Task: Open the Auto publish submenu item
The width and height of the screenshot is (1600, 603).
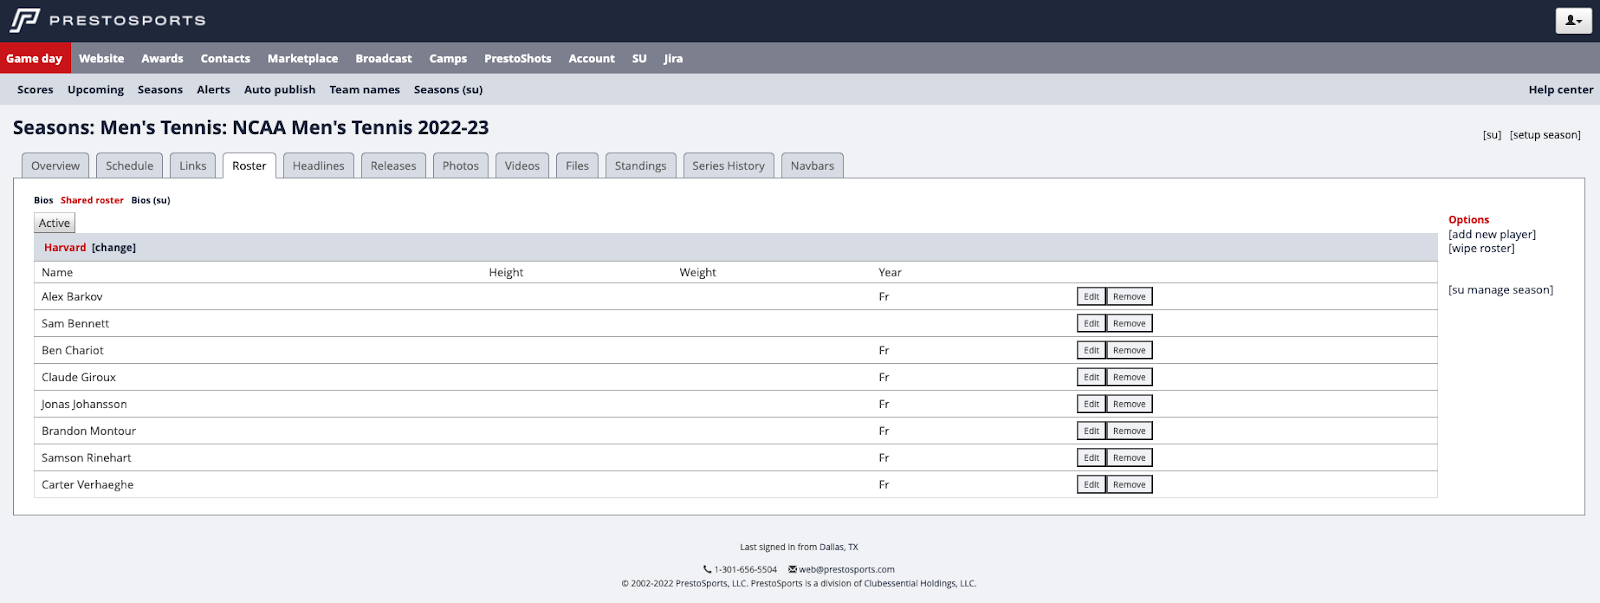Action: click(280, 90)
